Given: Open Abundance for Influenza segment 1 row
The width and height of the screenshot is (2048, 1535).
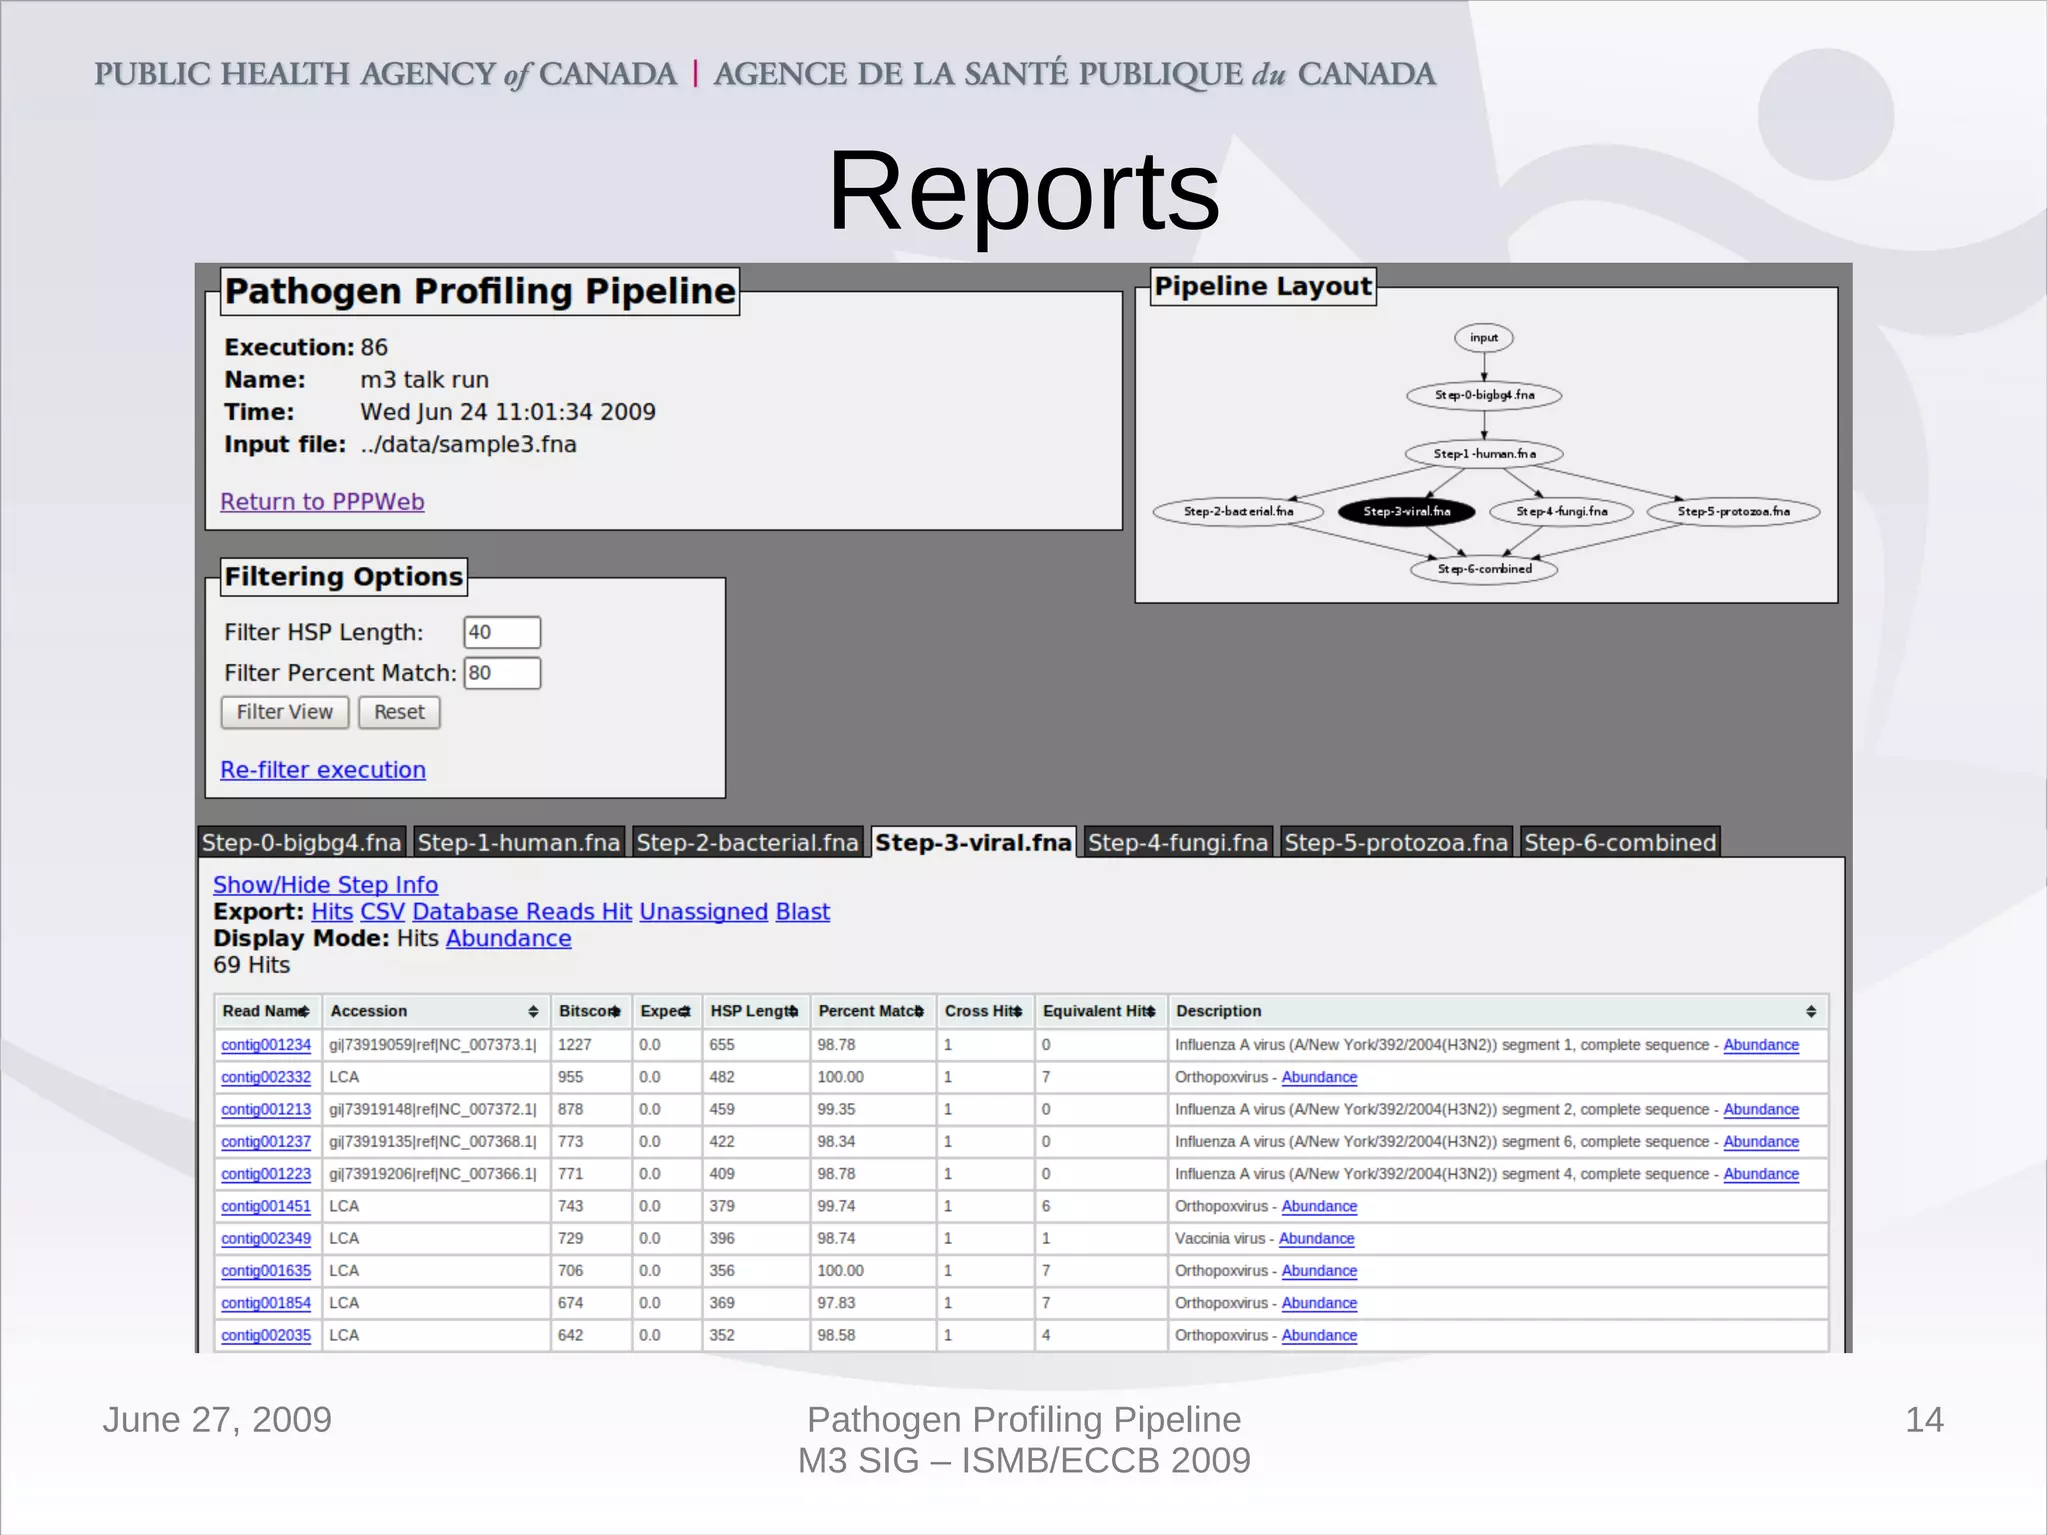Looking at the screenshot, I should click(1761, 1045).
